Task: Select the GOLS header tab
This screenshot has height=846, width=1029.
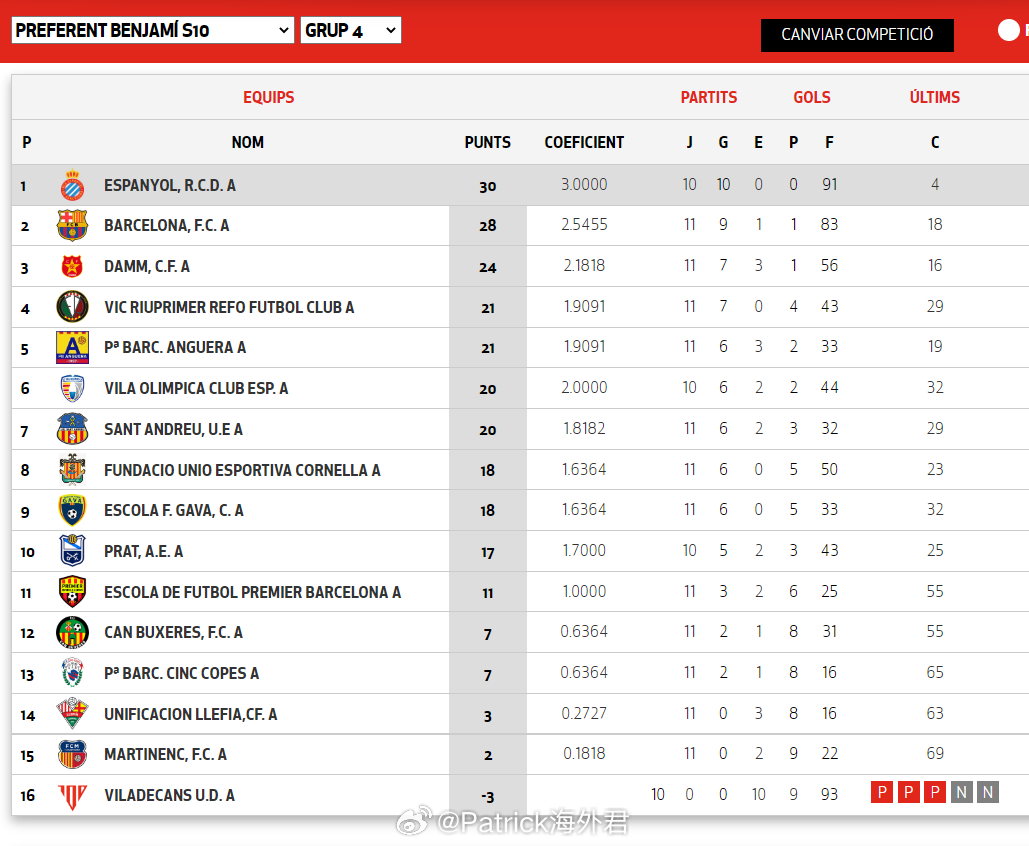Action: pyautogui.click(x=812, y=97)
